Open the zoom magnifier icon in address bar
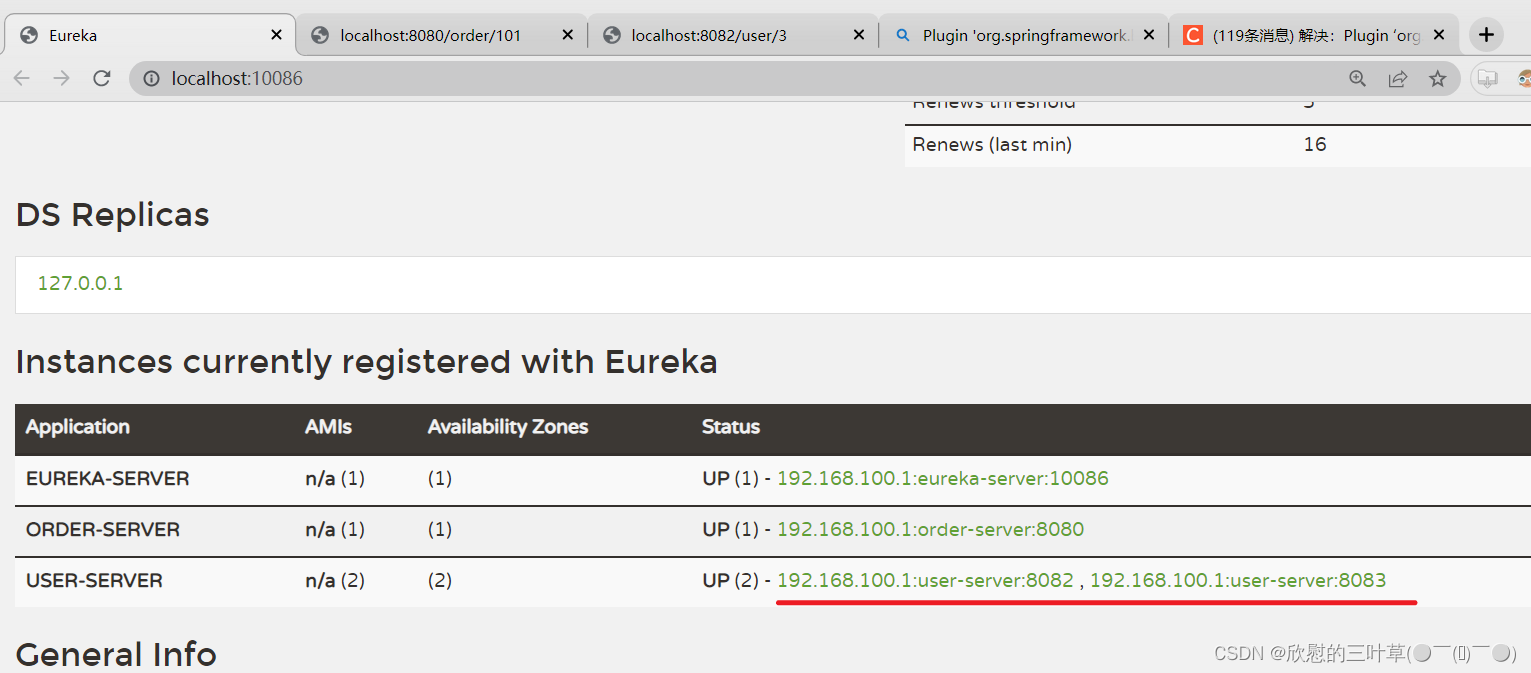 pyautogui.click(x=1357, y=78)
